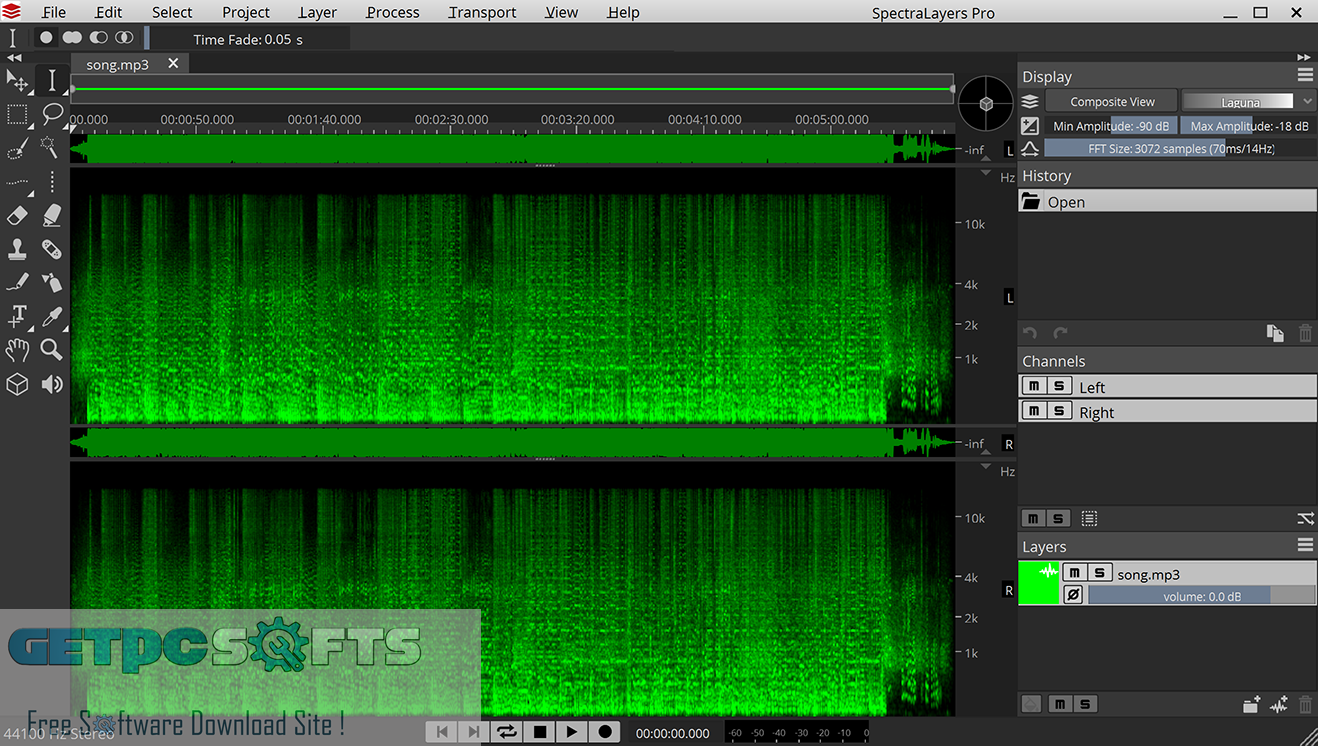Image resolution: width=1318 pixels, height=746 pixels.
Task: Expand the right channel frequency scale arrow
Action: pyautogui.click(x=985, y=467)
